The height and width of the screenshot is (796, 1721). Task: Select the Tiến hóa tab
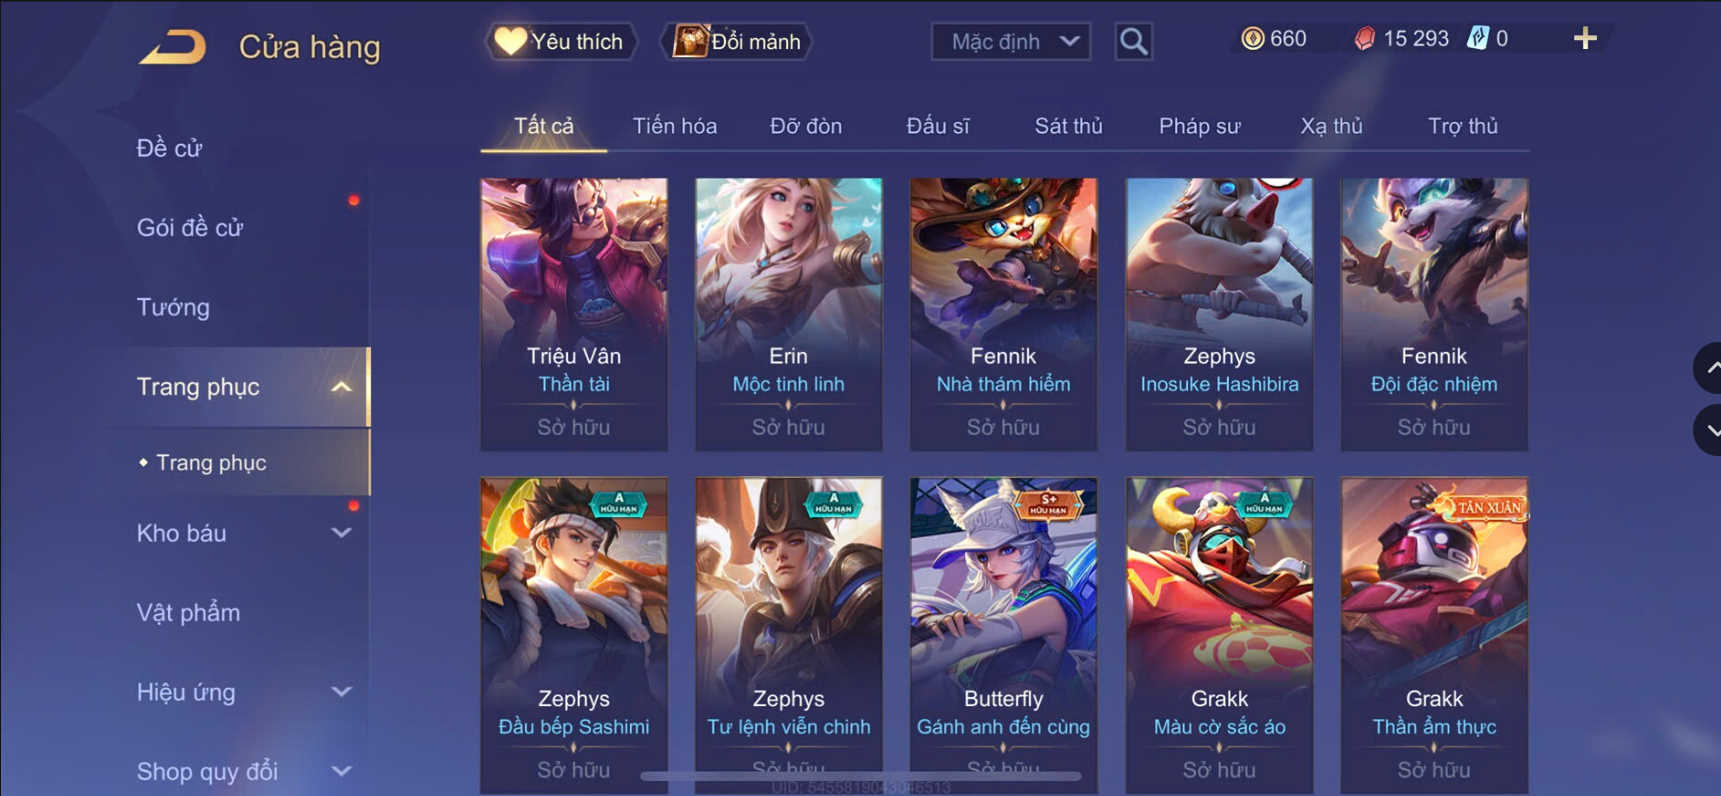(674, 126)
